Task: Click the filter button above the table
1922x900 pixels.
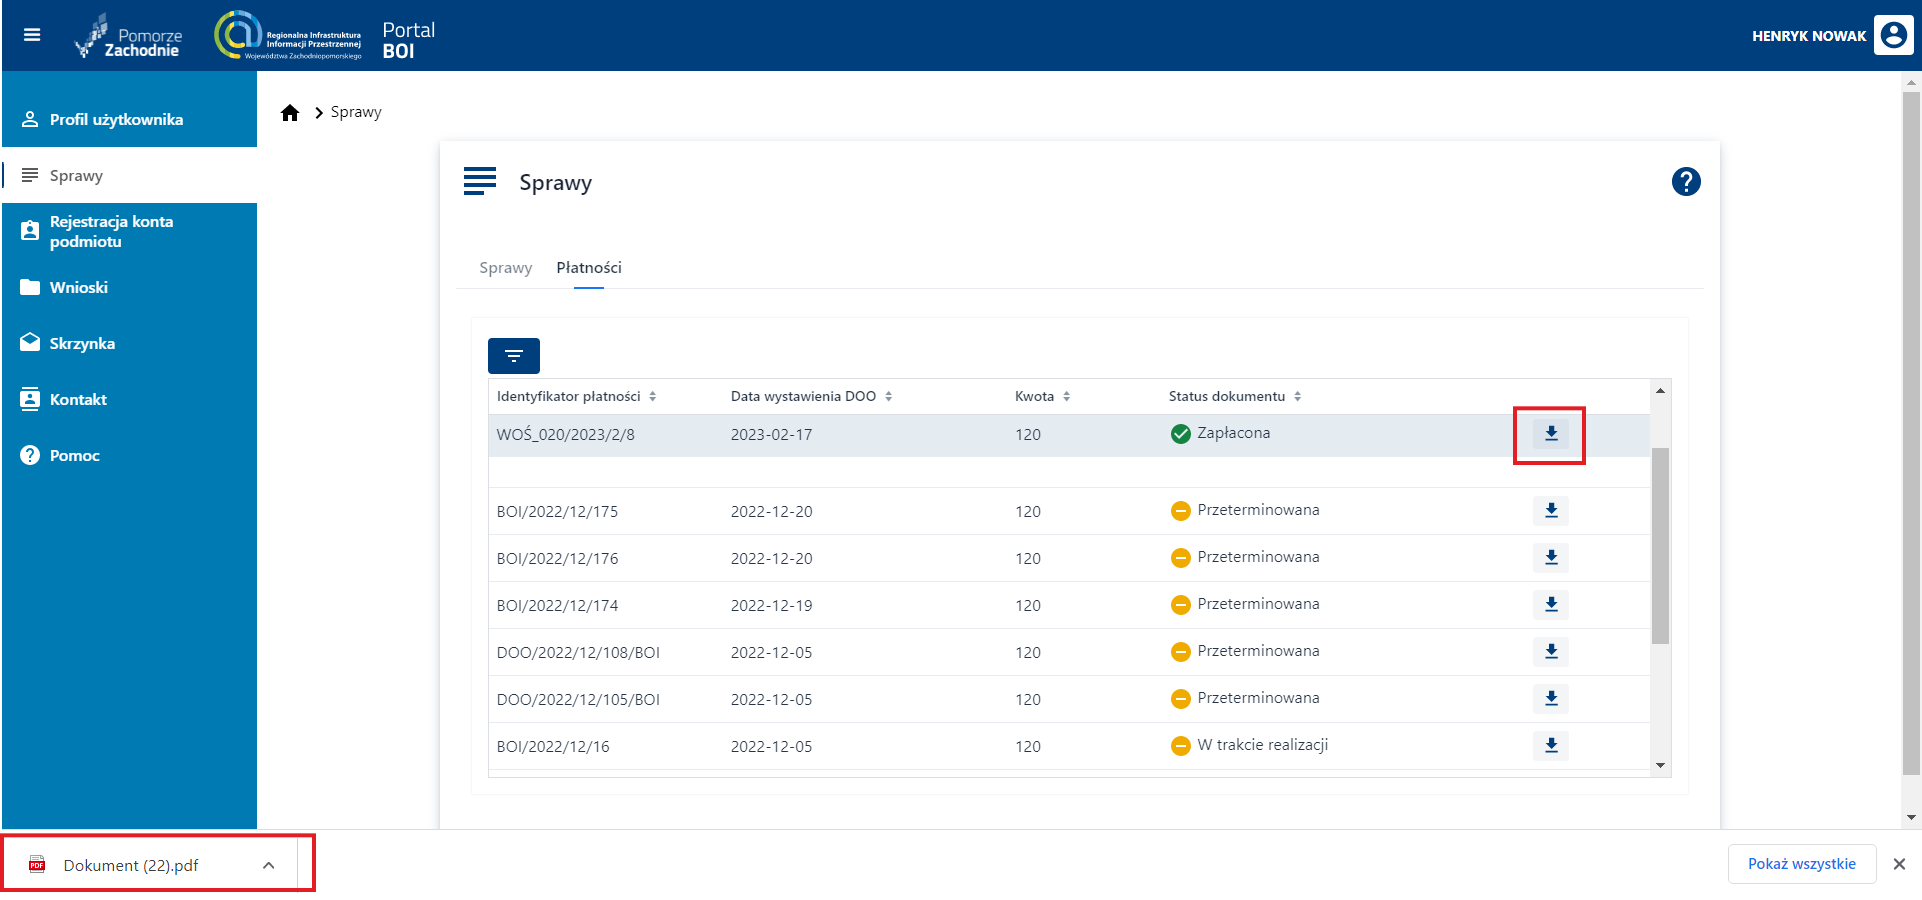Action: click(x=513, y=356)
